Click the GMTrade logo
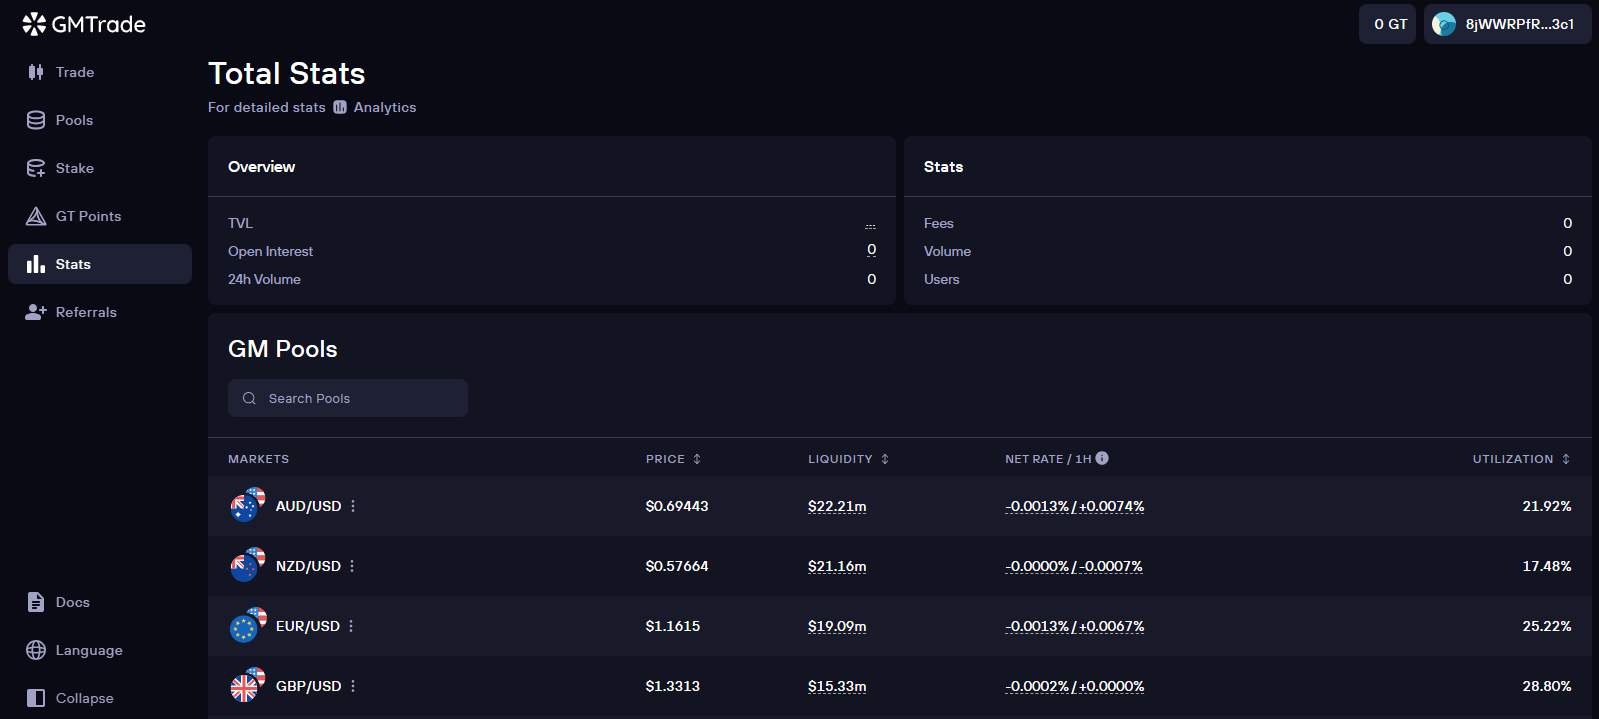Image resolution: width=1599 pixels, height=719 pixels. tap(84, 24)
